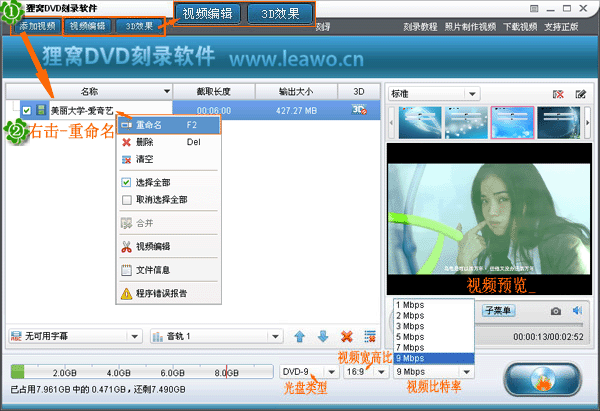Click the 输出大小 column header
Image resolution: width=600 pixels, height=411 pixels.
(296, 91)
